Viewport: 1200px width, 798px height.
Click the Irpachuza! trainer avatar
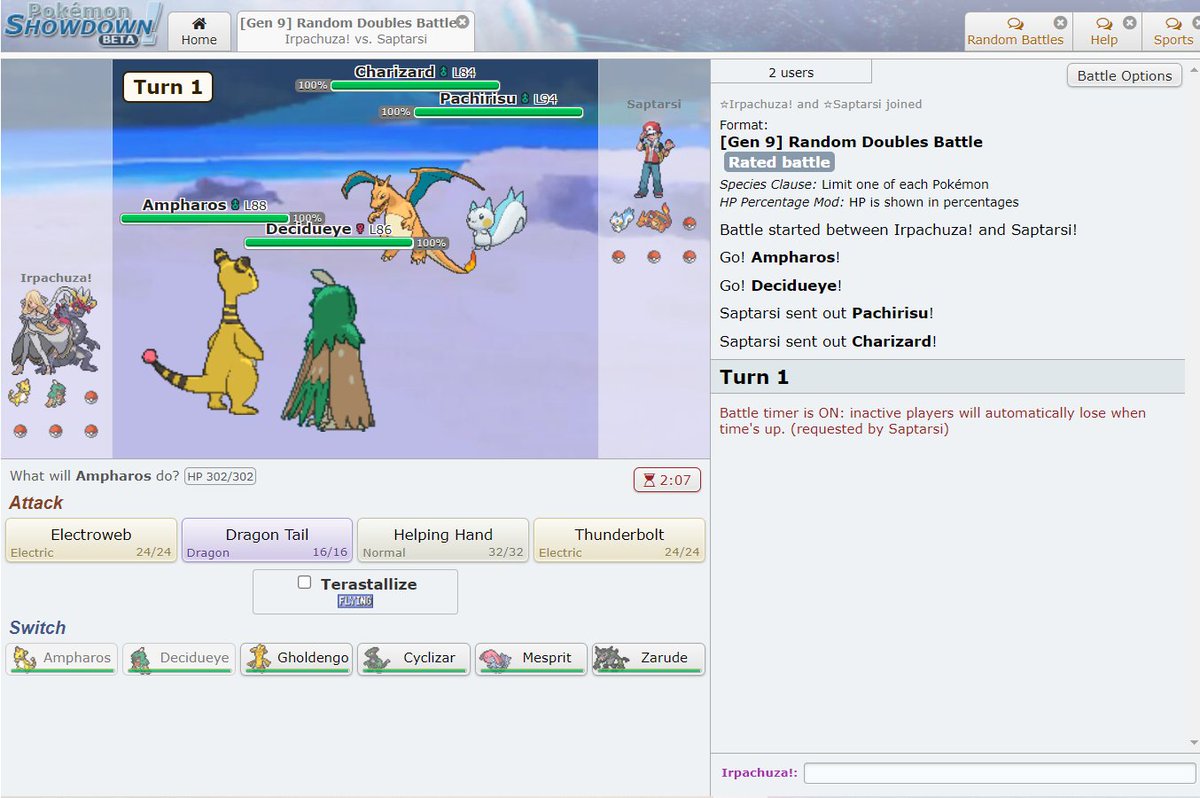click(55, 332)
